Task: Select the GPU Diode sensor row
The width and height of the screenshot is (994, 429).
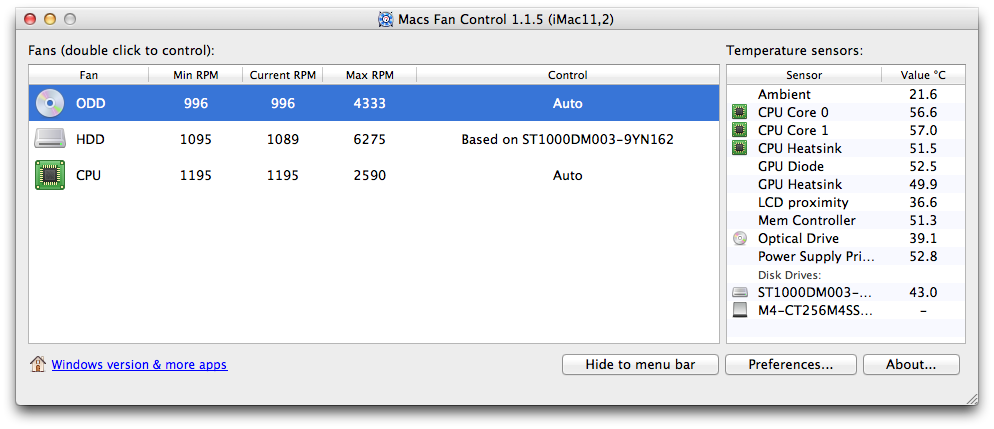Action: pos(846,167)
